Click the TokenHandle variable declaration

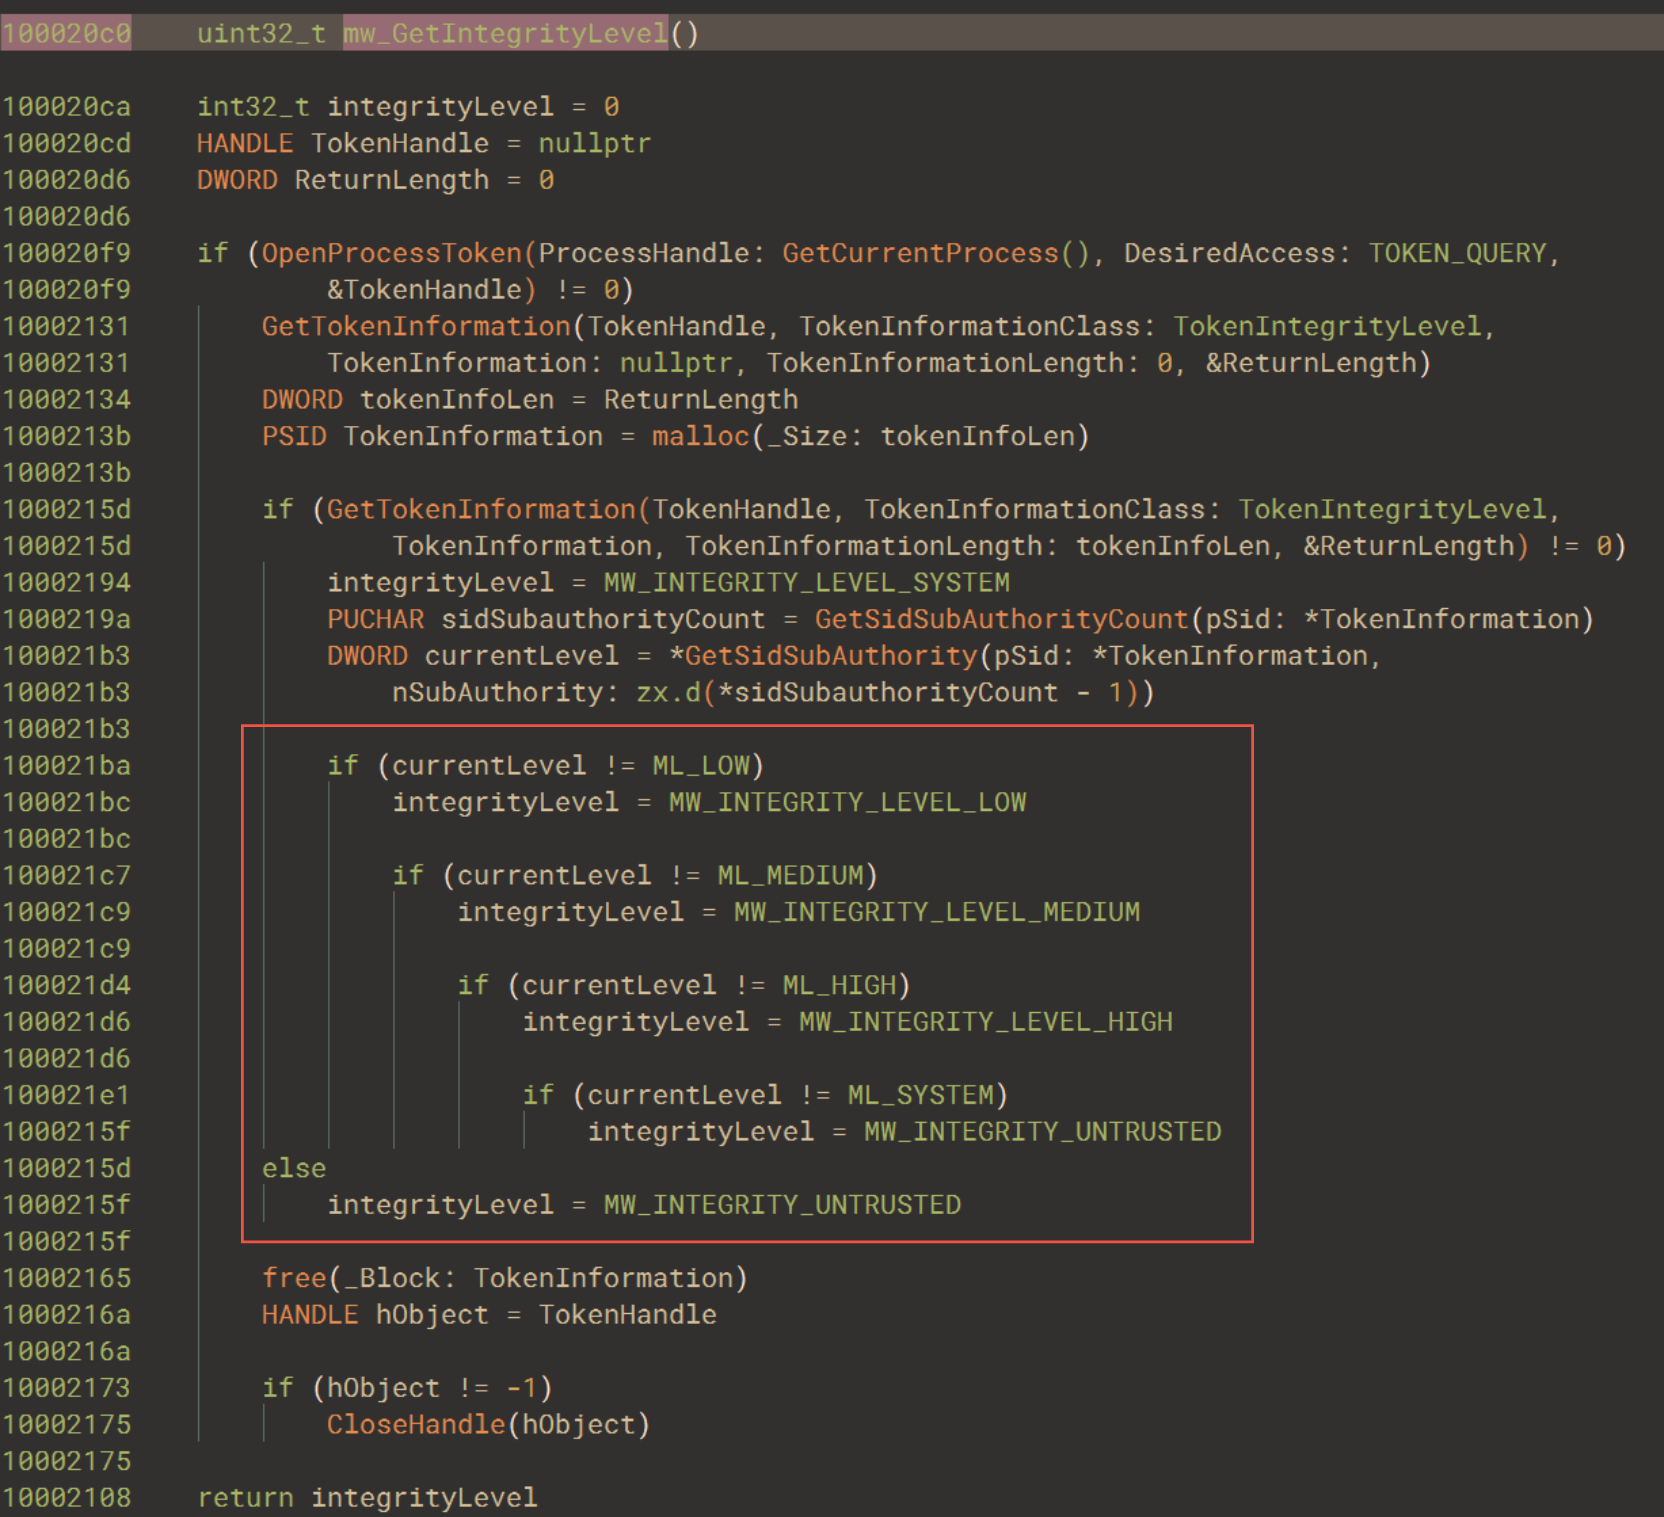(x=398, y=143)
